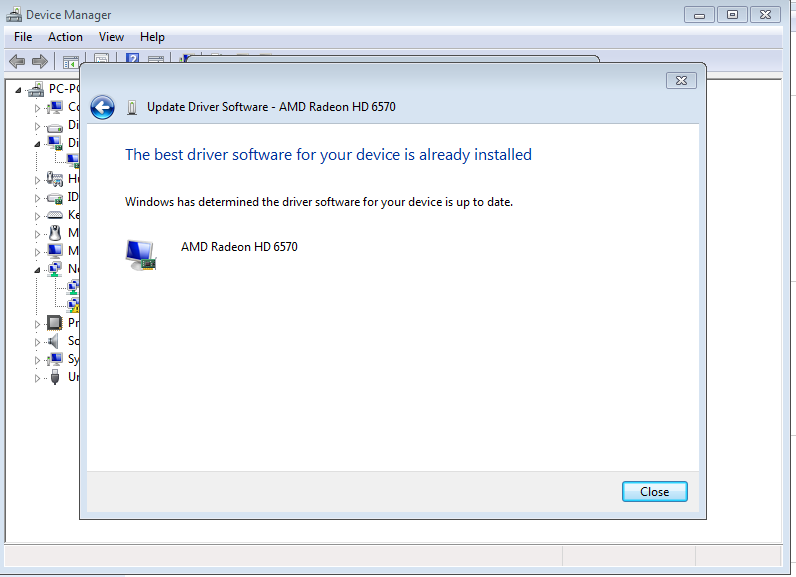Minimize the Device Manager window

pos(699,15)
